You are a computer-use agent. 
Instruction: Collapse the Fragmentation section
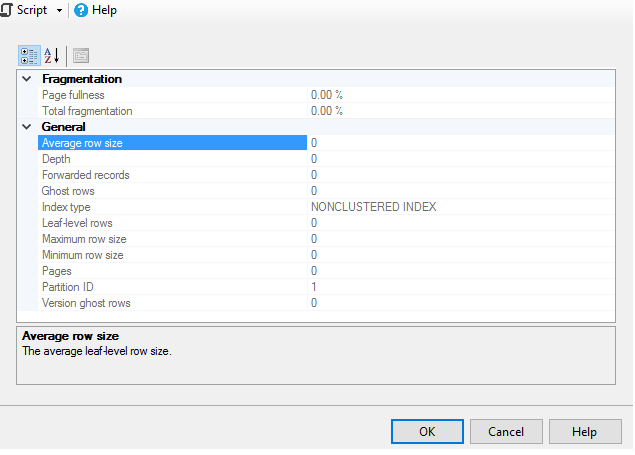[x=27, y=79]
